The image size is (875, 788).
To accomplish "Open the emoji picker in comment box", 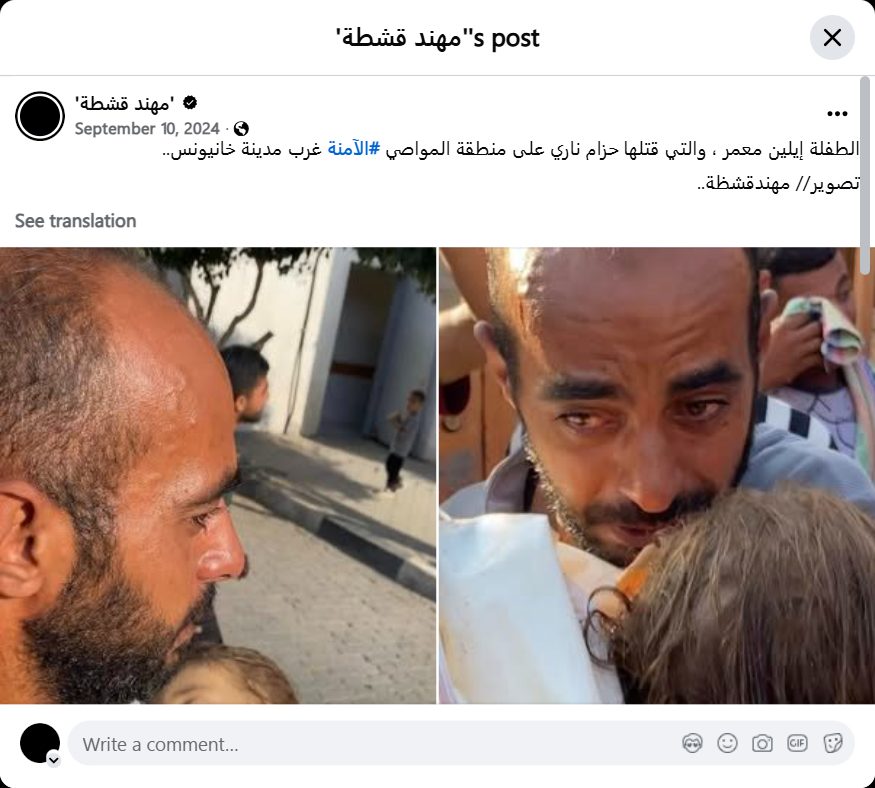I will click(x=727, y=743).
